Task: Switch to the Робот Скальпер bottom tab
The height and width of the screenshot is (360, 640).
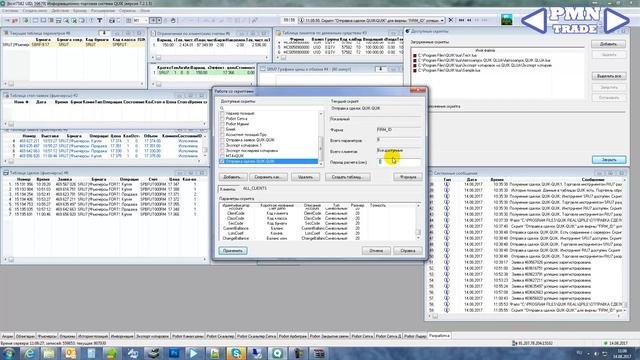Action: tap(220, 336)
